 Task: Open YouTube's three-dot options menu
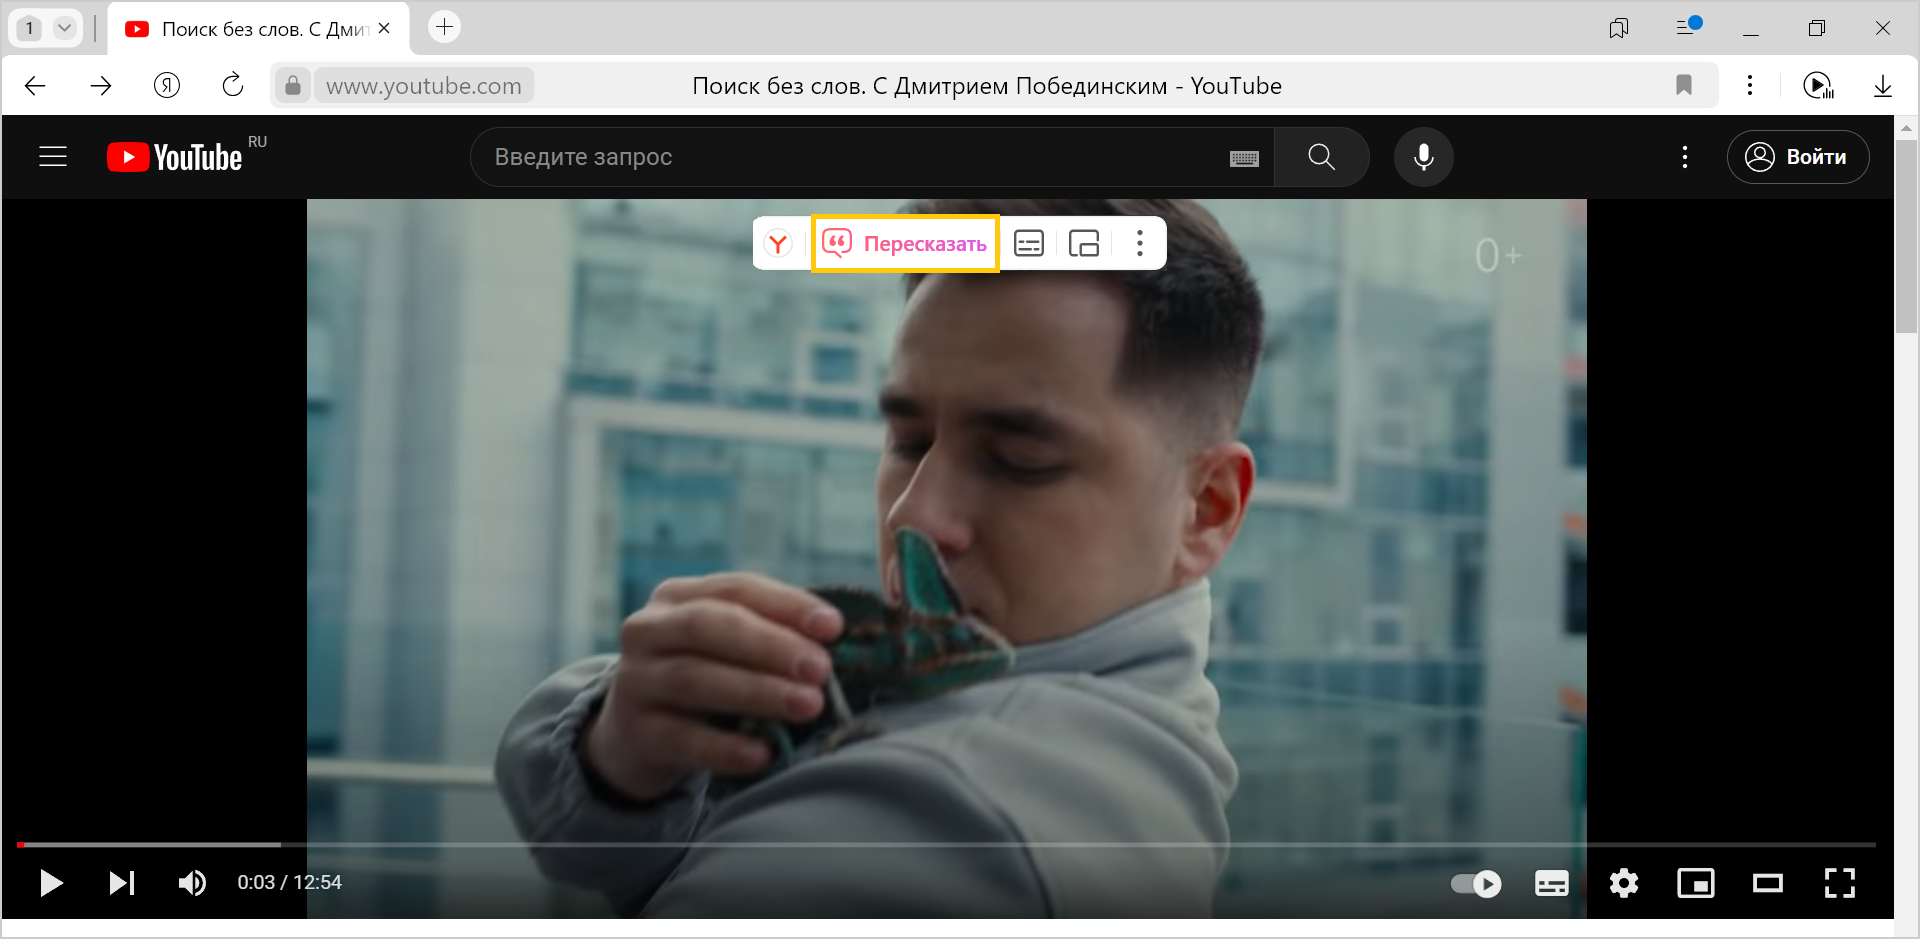(1685, 156)
